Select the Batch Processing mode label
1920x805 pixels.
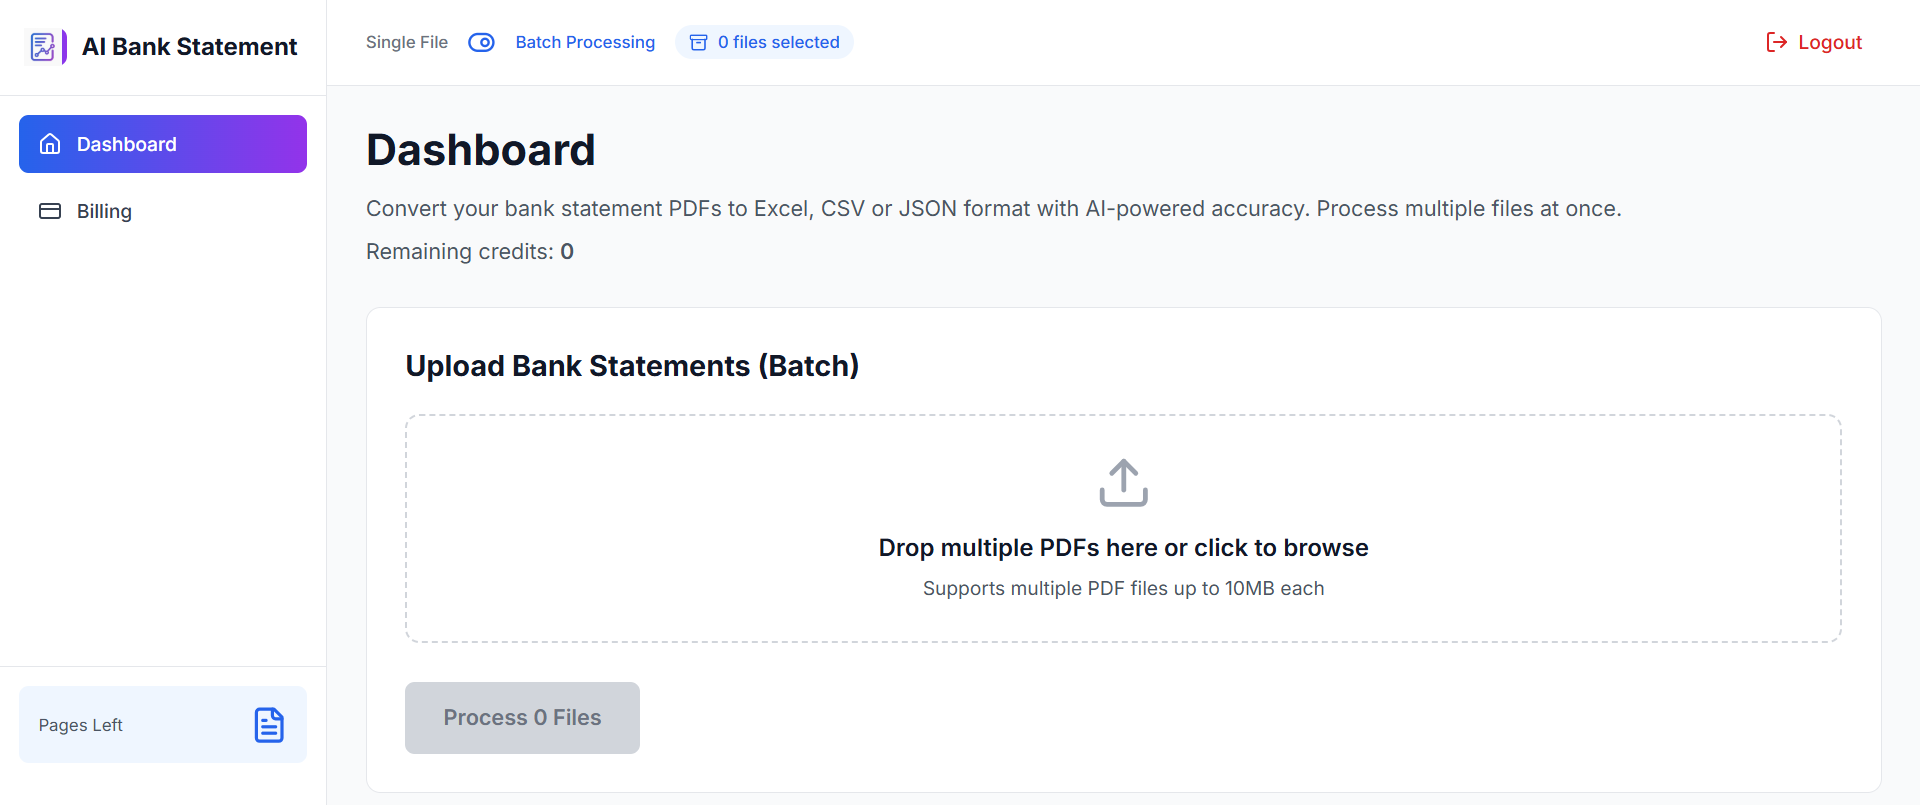coord(585,42)
